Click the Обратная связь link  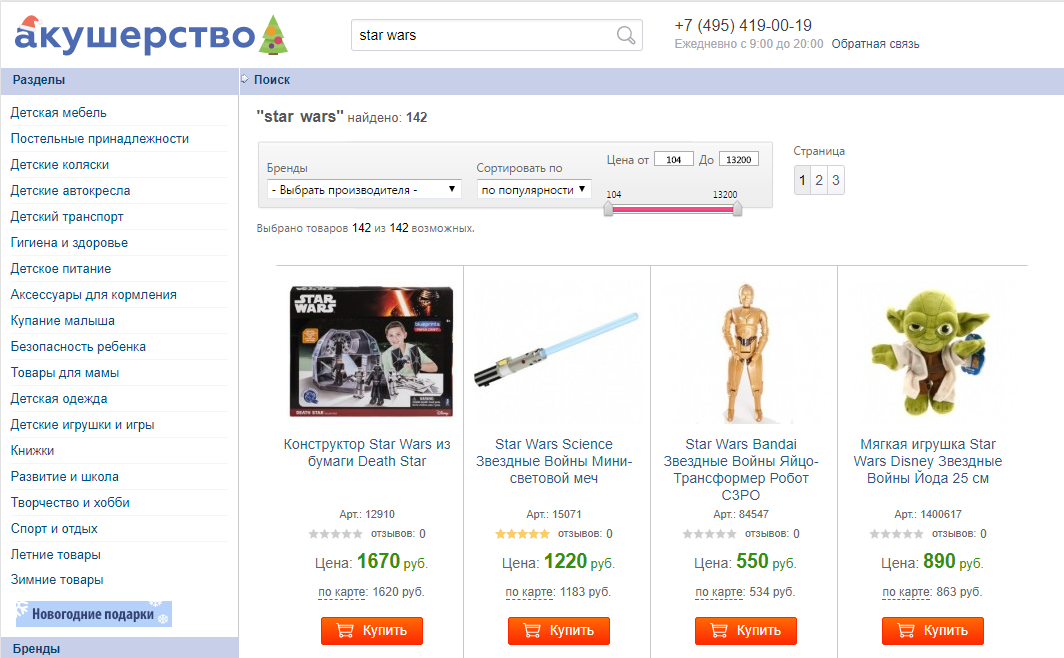click(x=875, y=44)
